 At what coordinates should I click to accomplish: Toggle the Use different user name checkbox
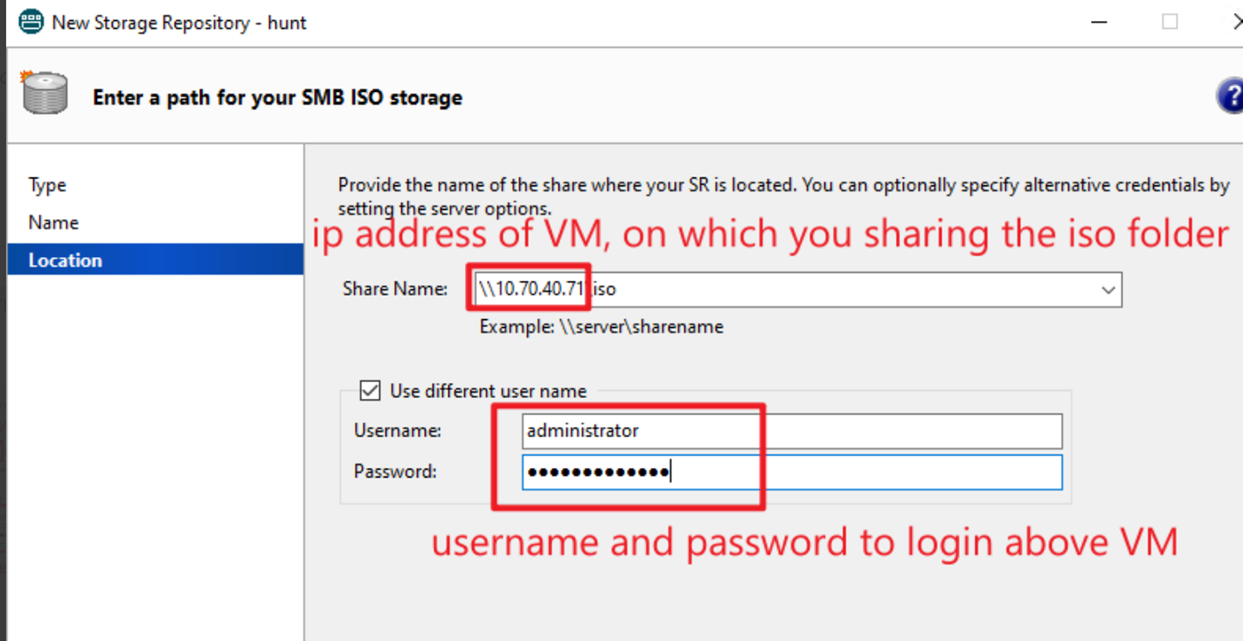tap(370, 391)
